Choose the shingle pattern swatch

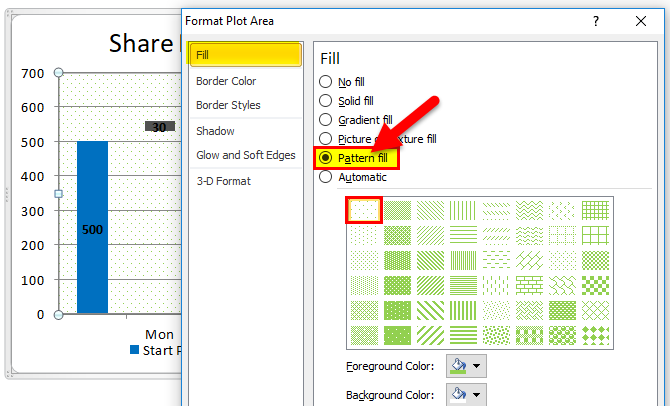[x=562, y=285]
